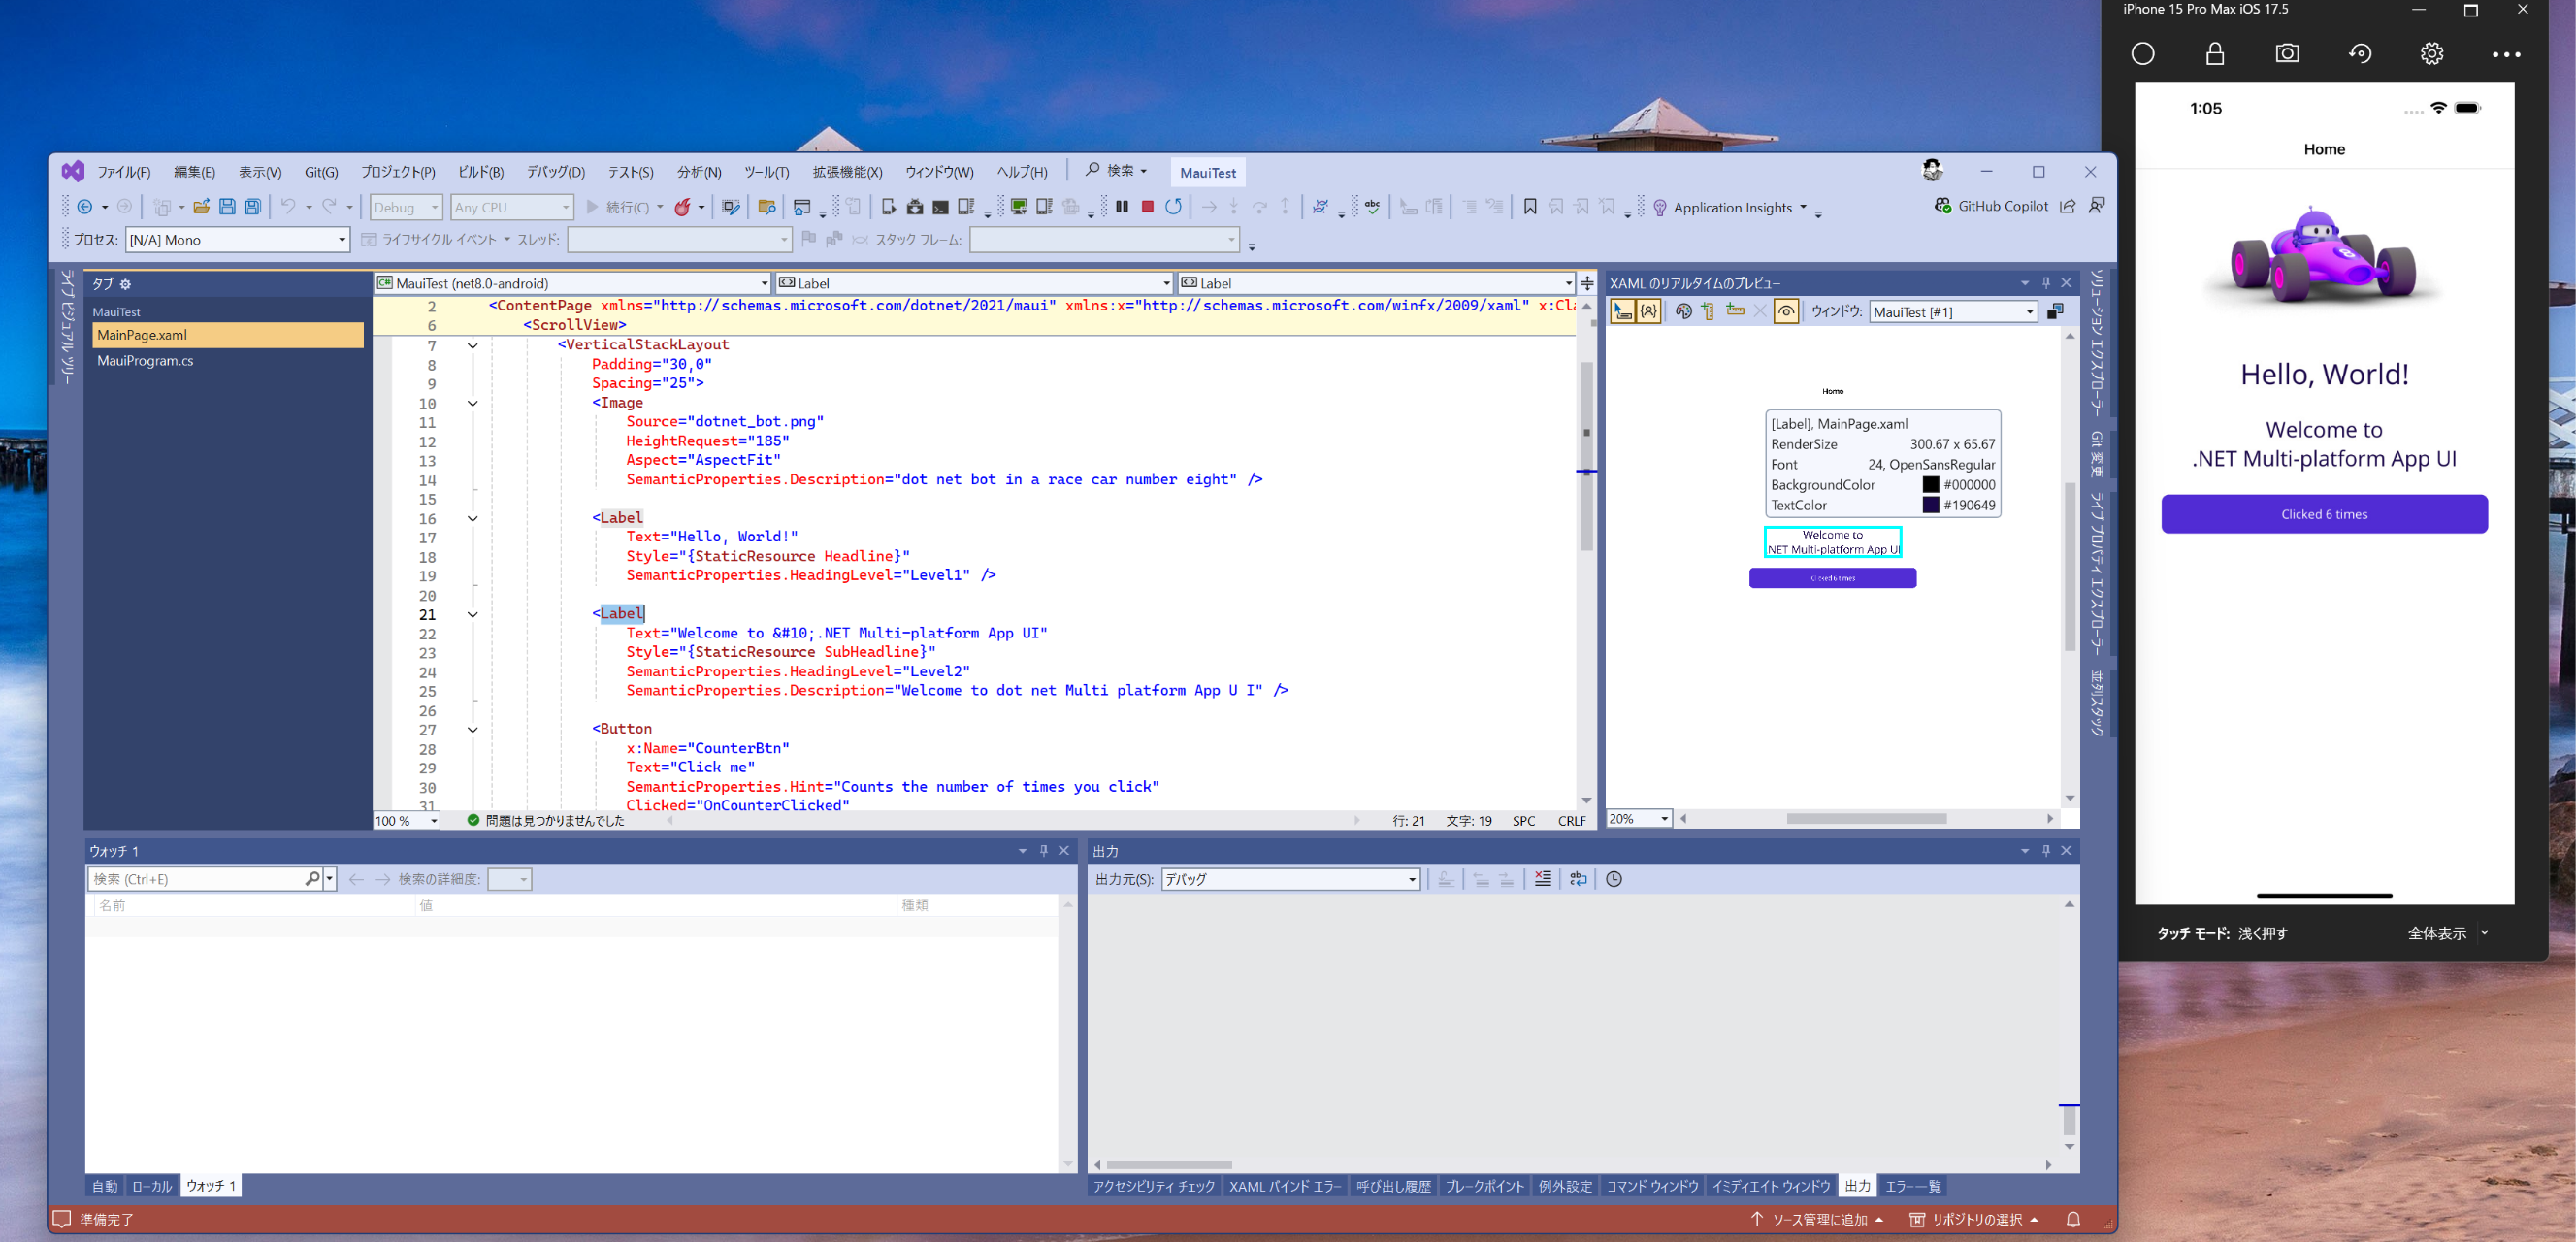The image size is (2576, 1242).
Task: Toggle element selection mode in XAML preview
Action: [1622, 312]
